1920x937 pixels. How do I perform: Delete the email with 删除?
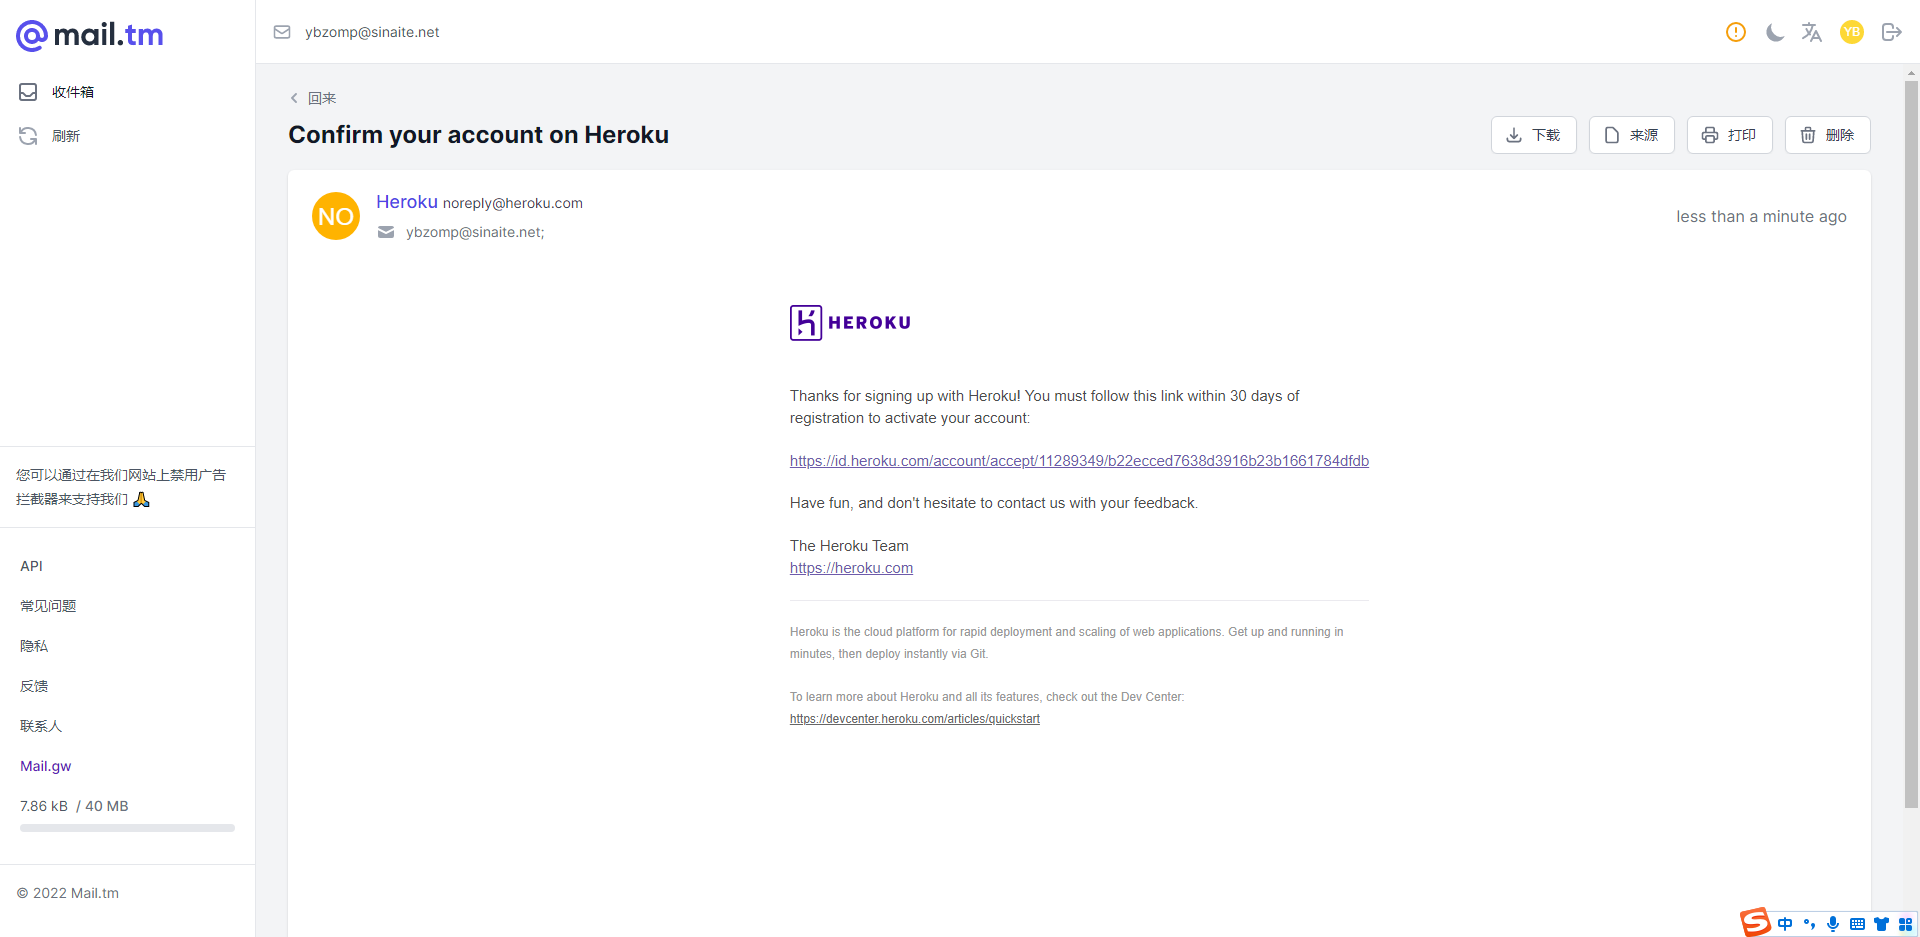point(1828,135)
